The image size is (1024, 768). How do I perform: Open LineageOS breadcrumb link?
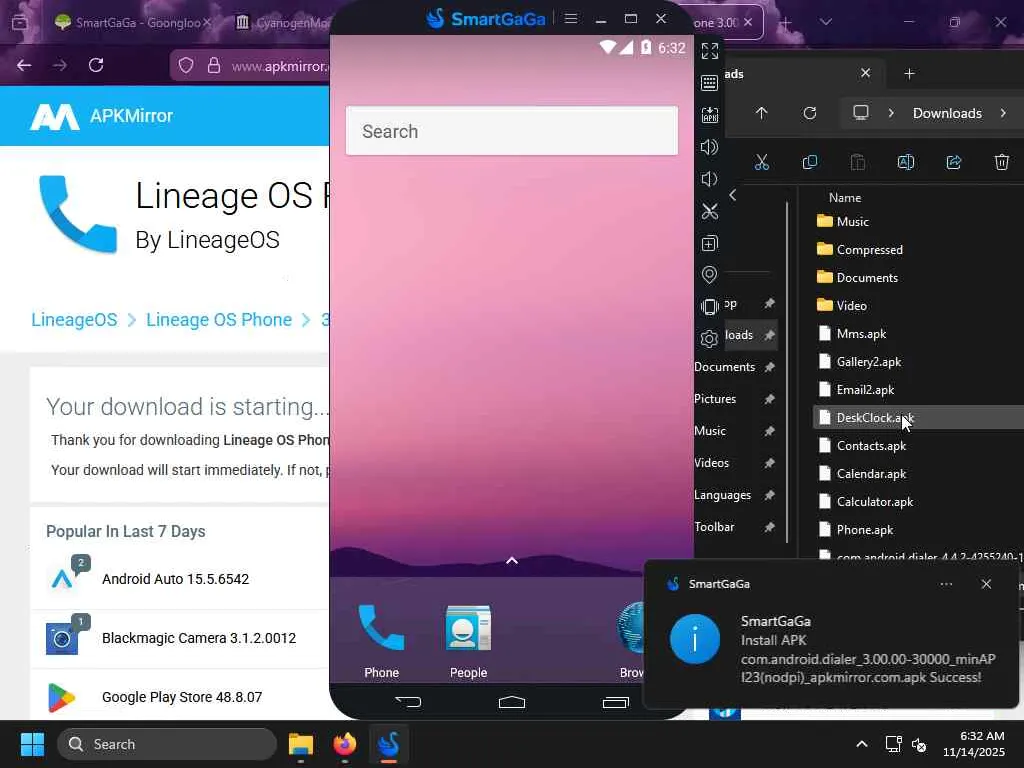click(74, 319)
